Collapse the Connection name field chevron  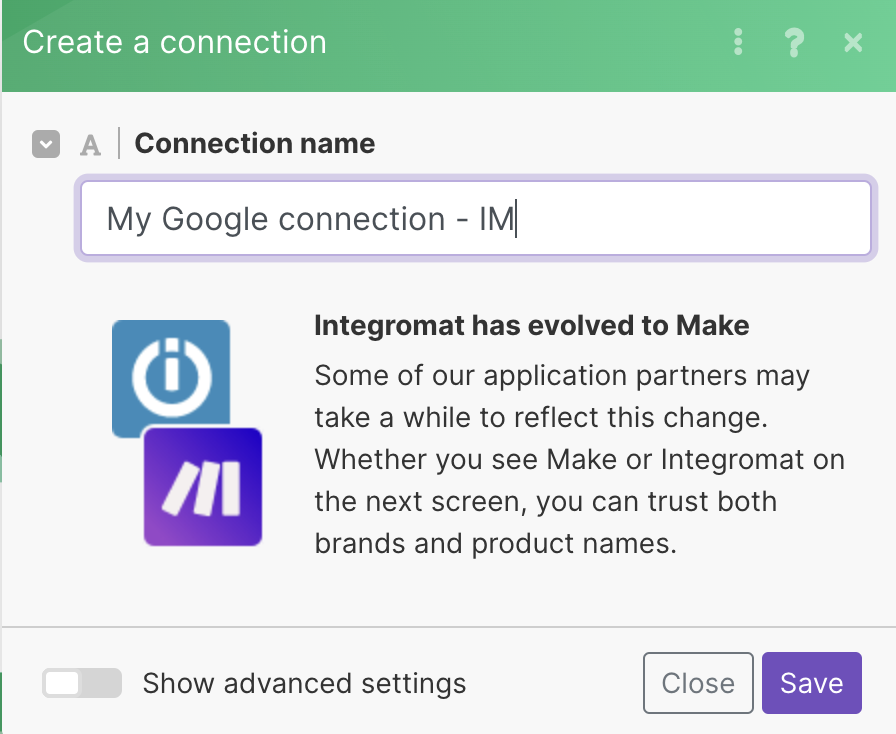46,143
